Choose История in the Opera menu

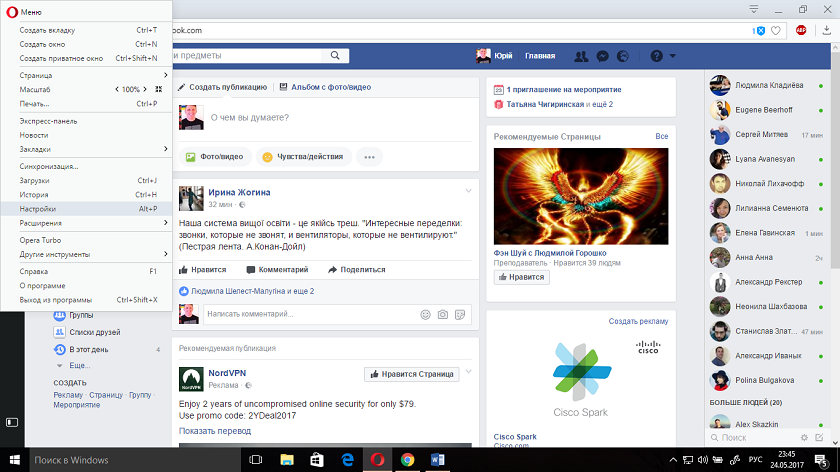point(34,195)
